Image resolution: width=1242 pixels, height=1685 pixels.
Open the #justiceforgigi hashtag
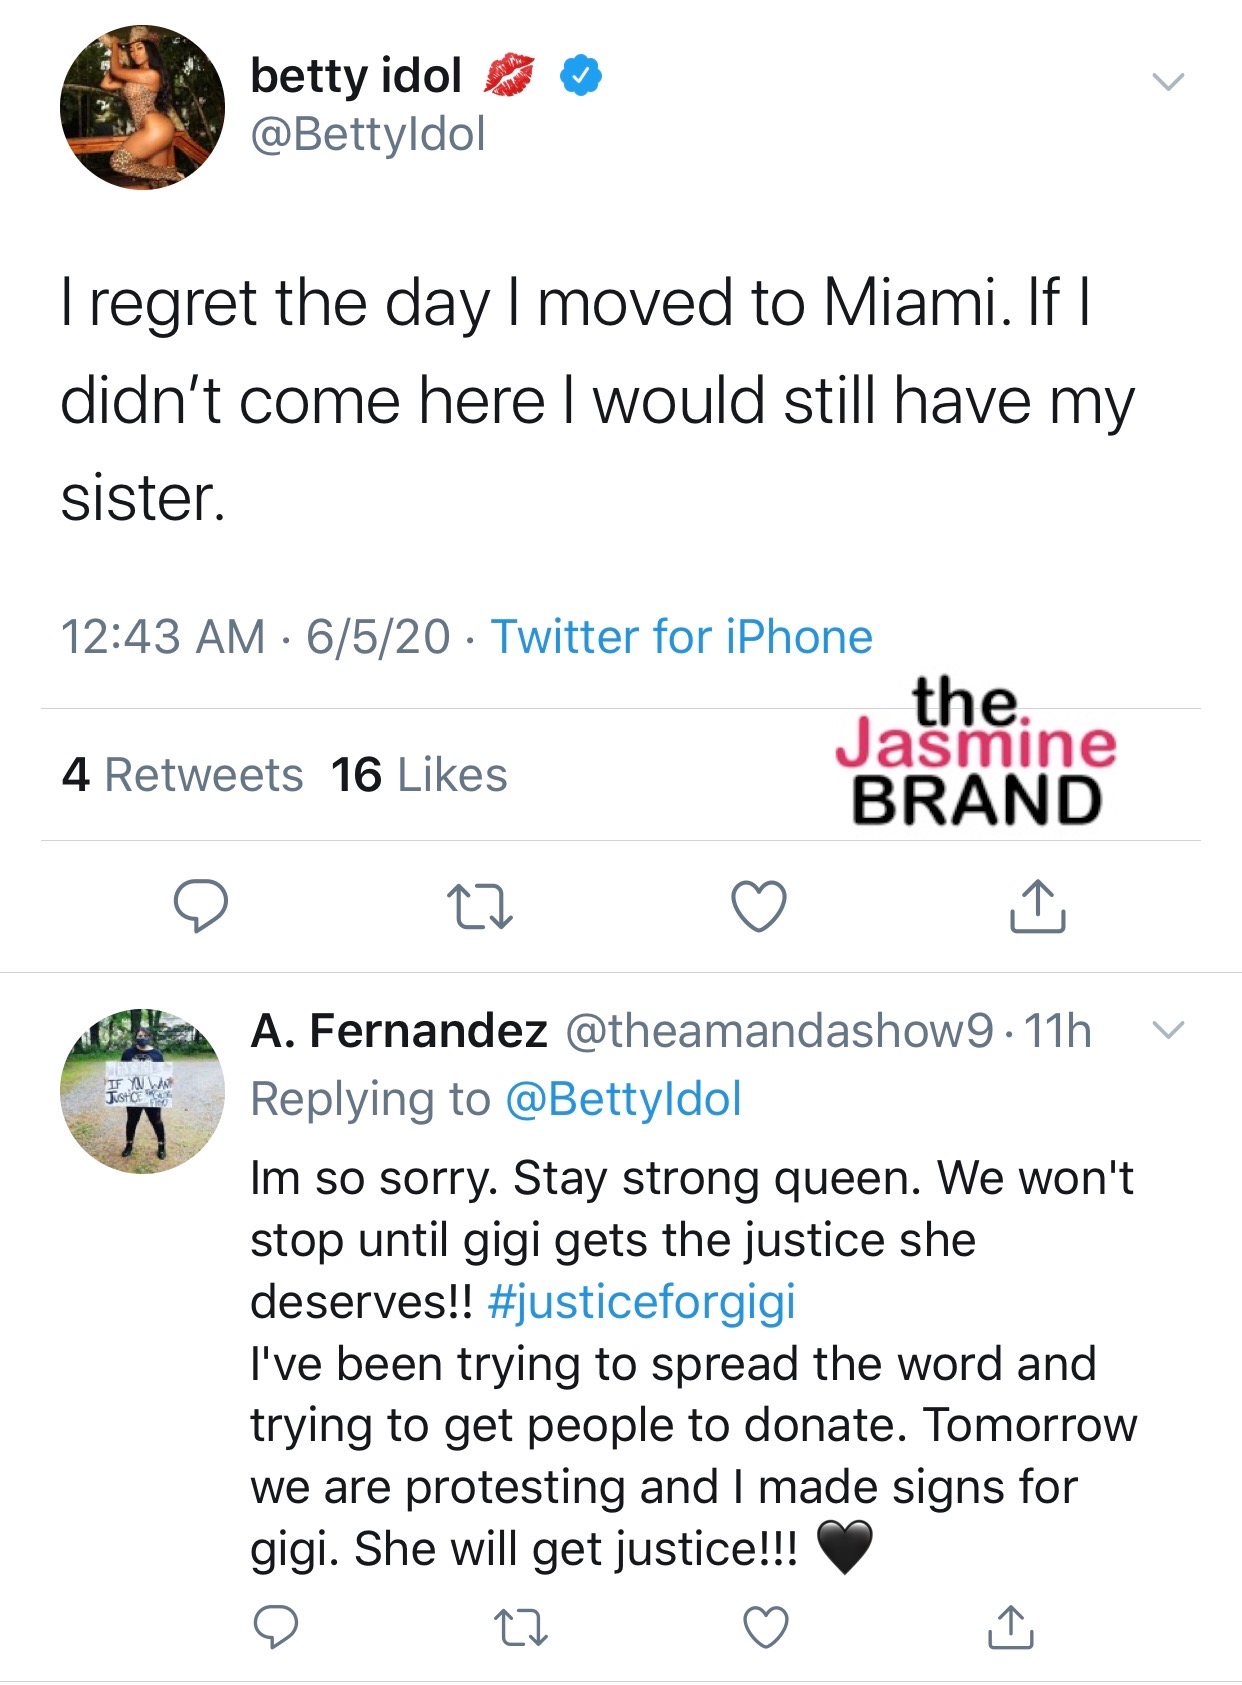[641, 1301]
